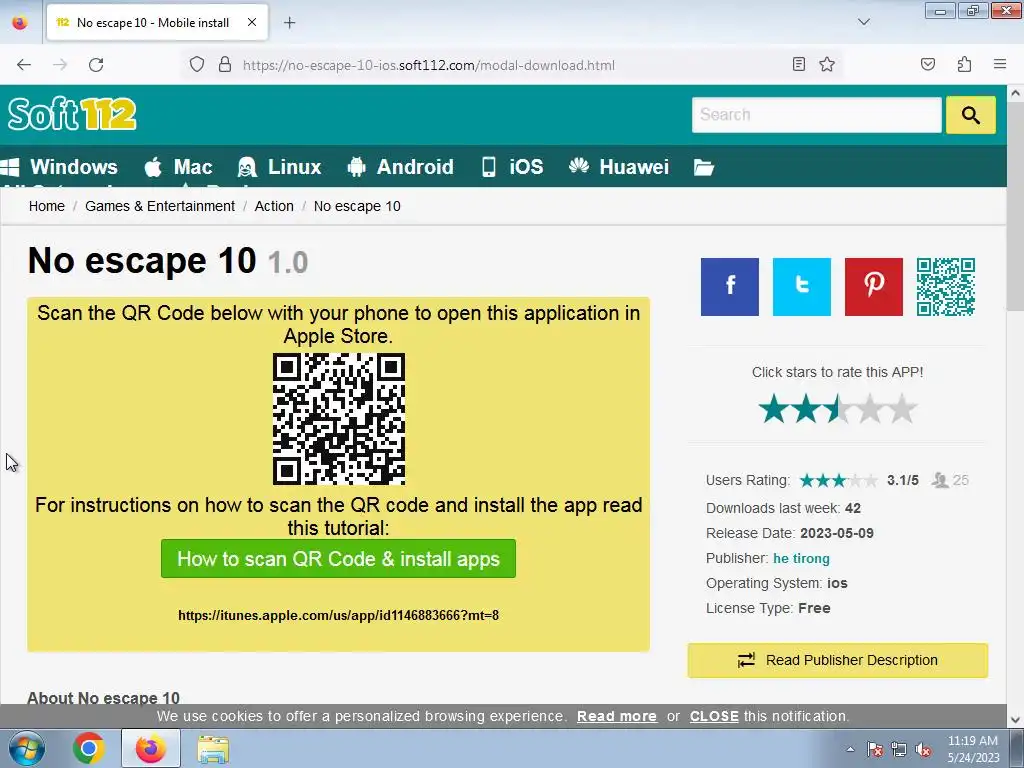The width and height of the screenshot is (1024, 768).
Task: Click the Search input field
Action: click(x=816, y=115)
